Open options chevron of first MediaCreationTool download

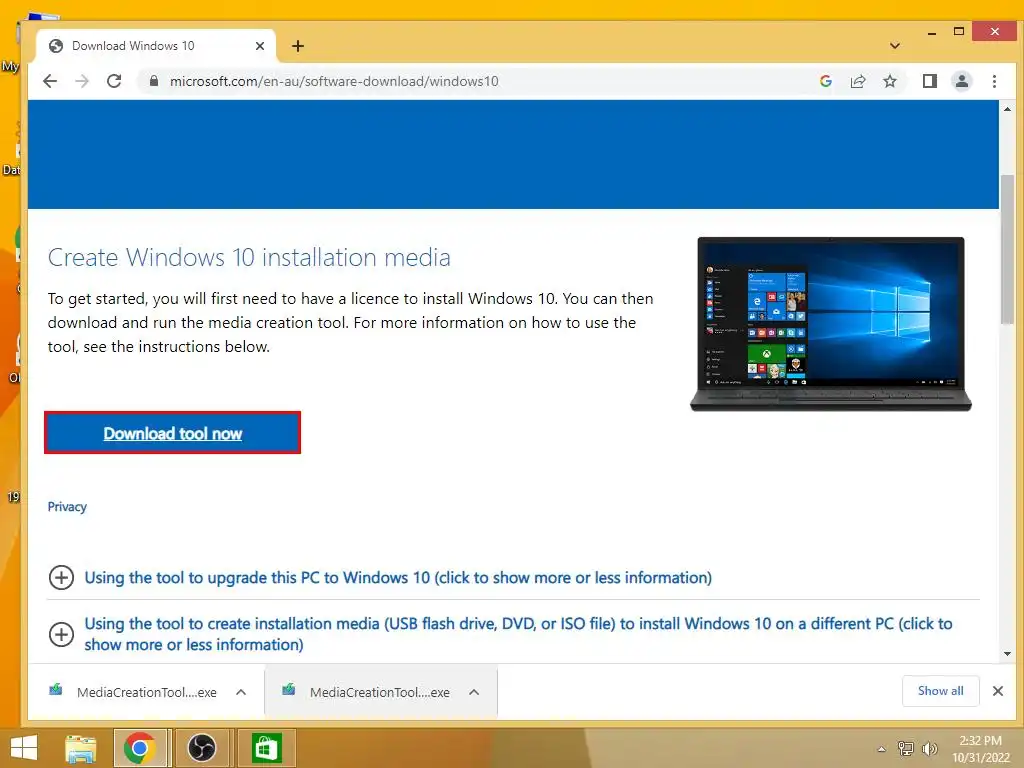[241, 692]
